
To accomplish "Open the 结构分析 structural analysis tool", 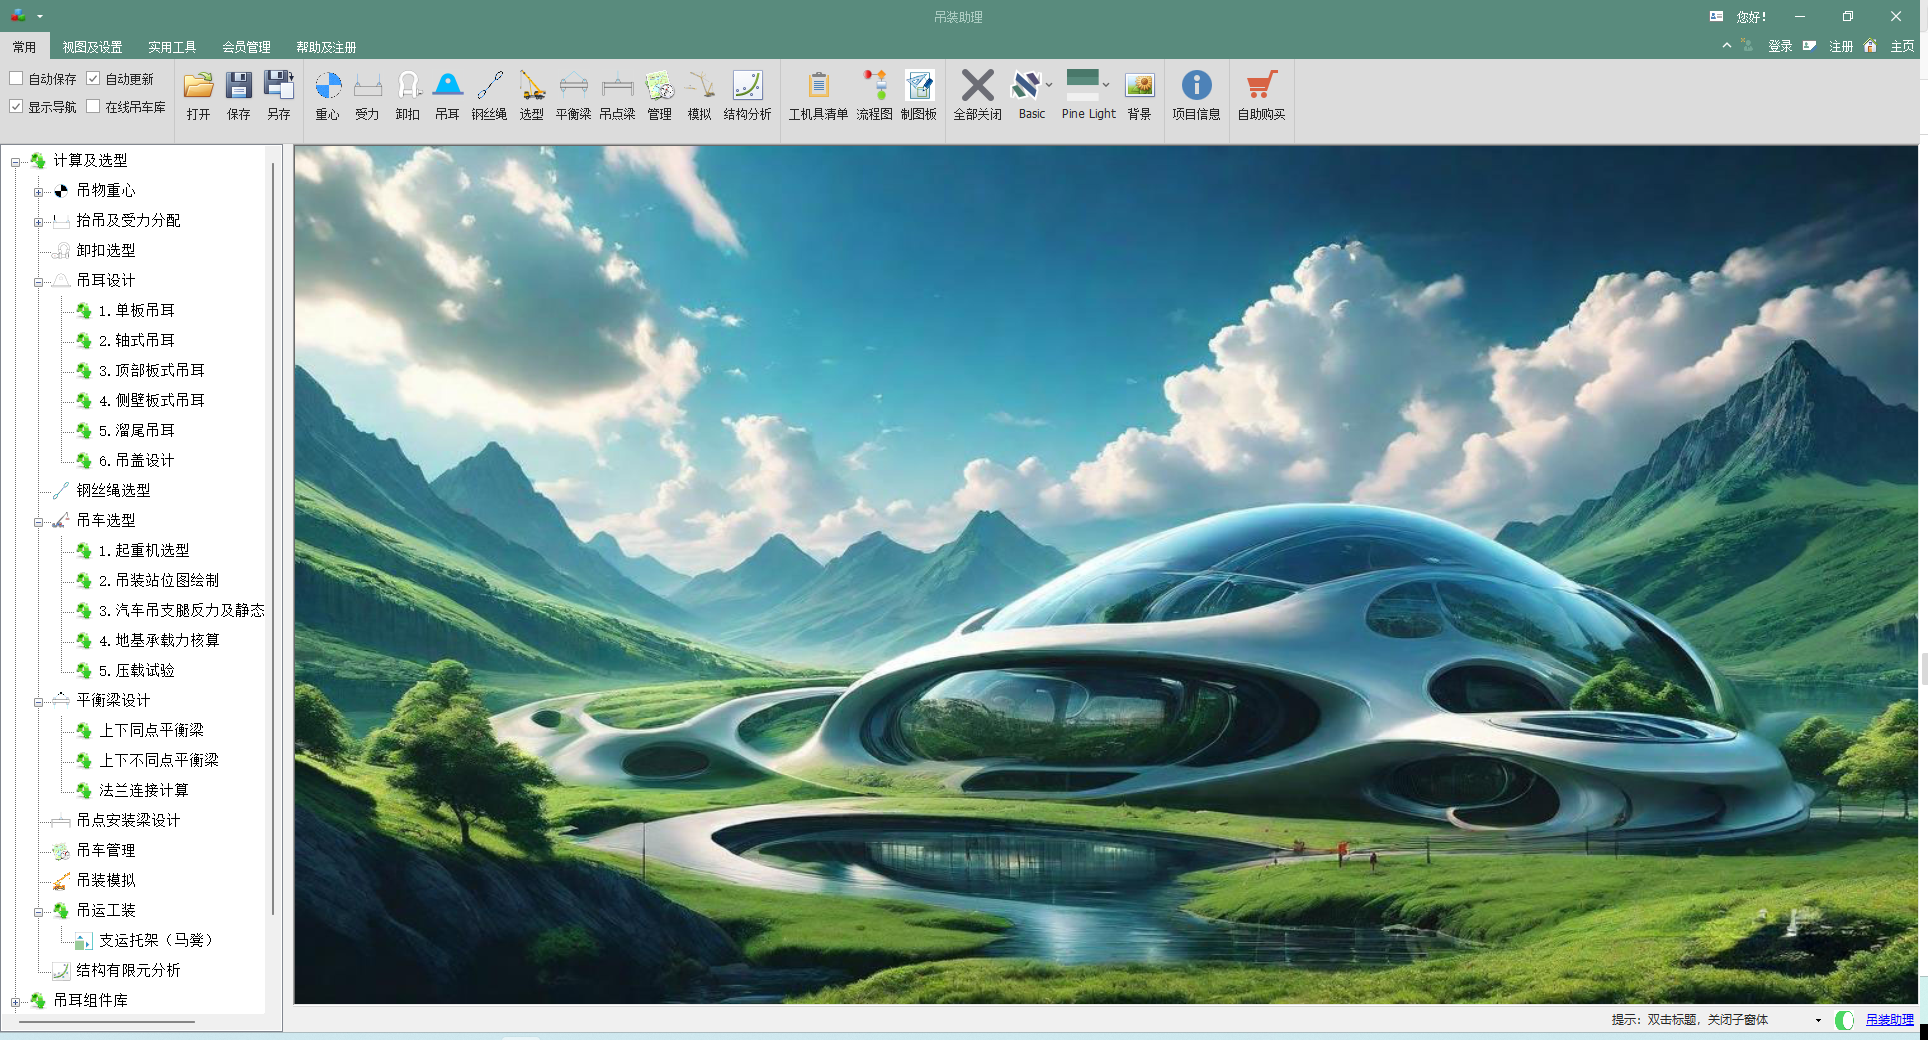I will [x=747, y=96].
